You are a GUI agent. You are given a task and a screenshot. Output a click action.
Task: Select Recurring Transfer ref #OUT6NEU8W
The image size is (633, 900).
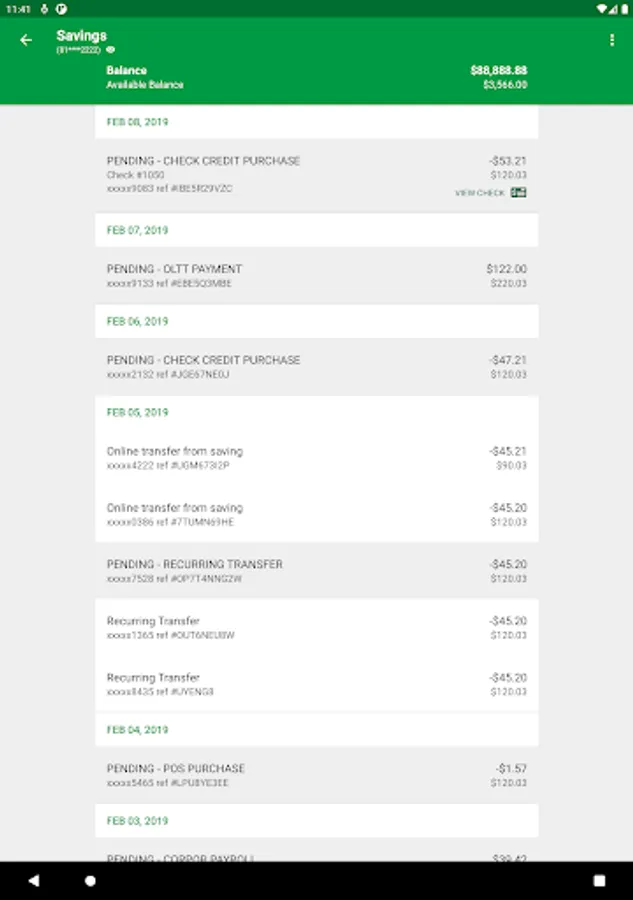pos(316,627)
